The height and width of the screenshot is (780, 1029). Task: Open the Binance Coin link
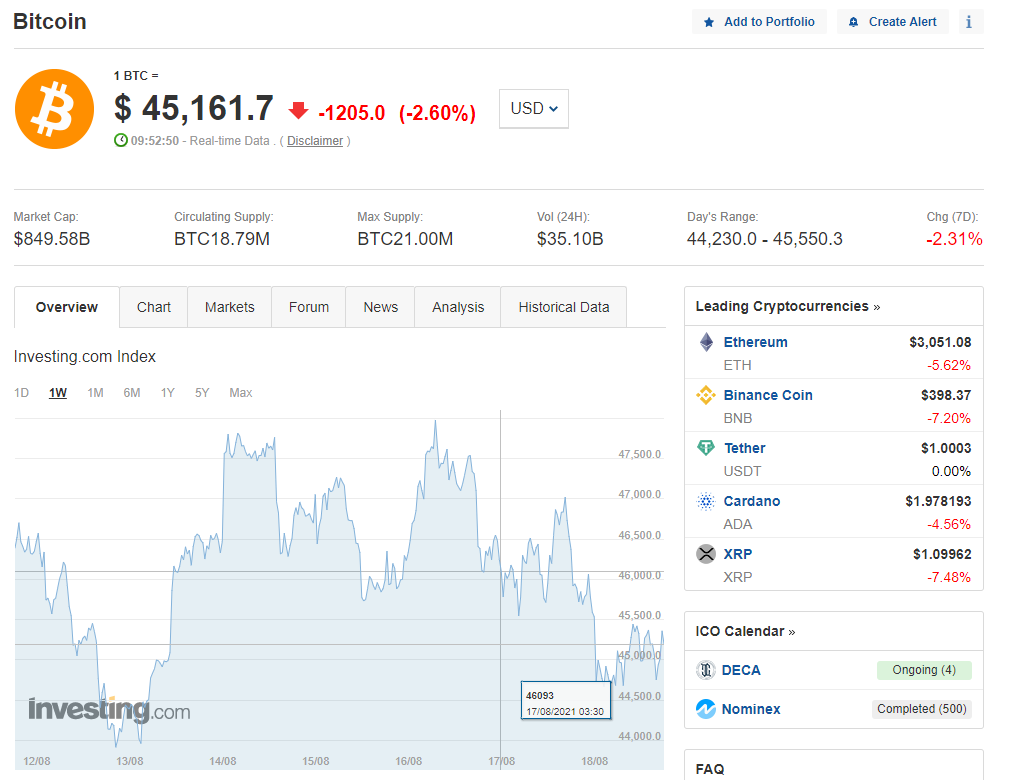[768, 395]
